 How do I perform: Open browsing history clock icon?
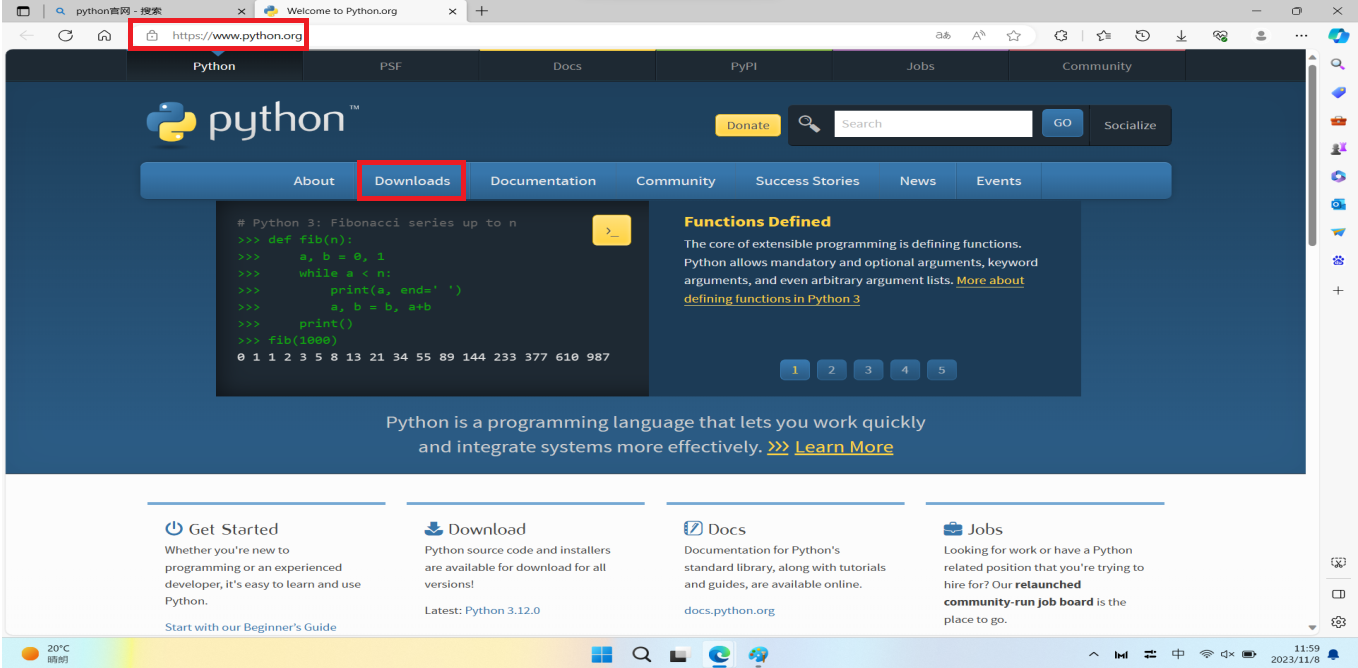1142,35
